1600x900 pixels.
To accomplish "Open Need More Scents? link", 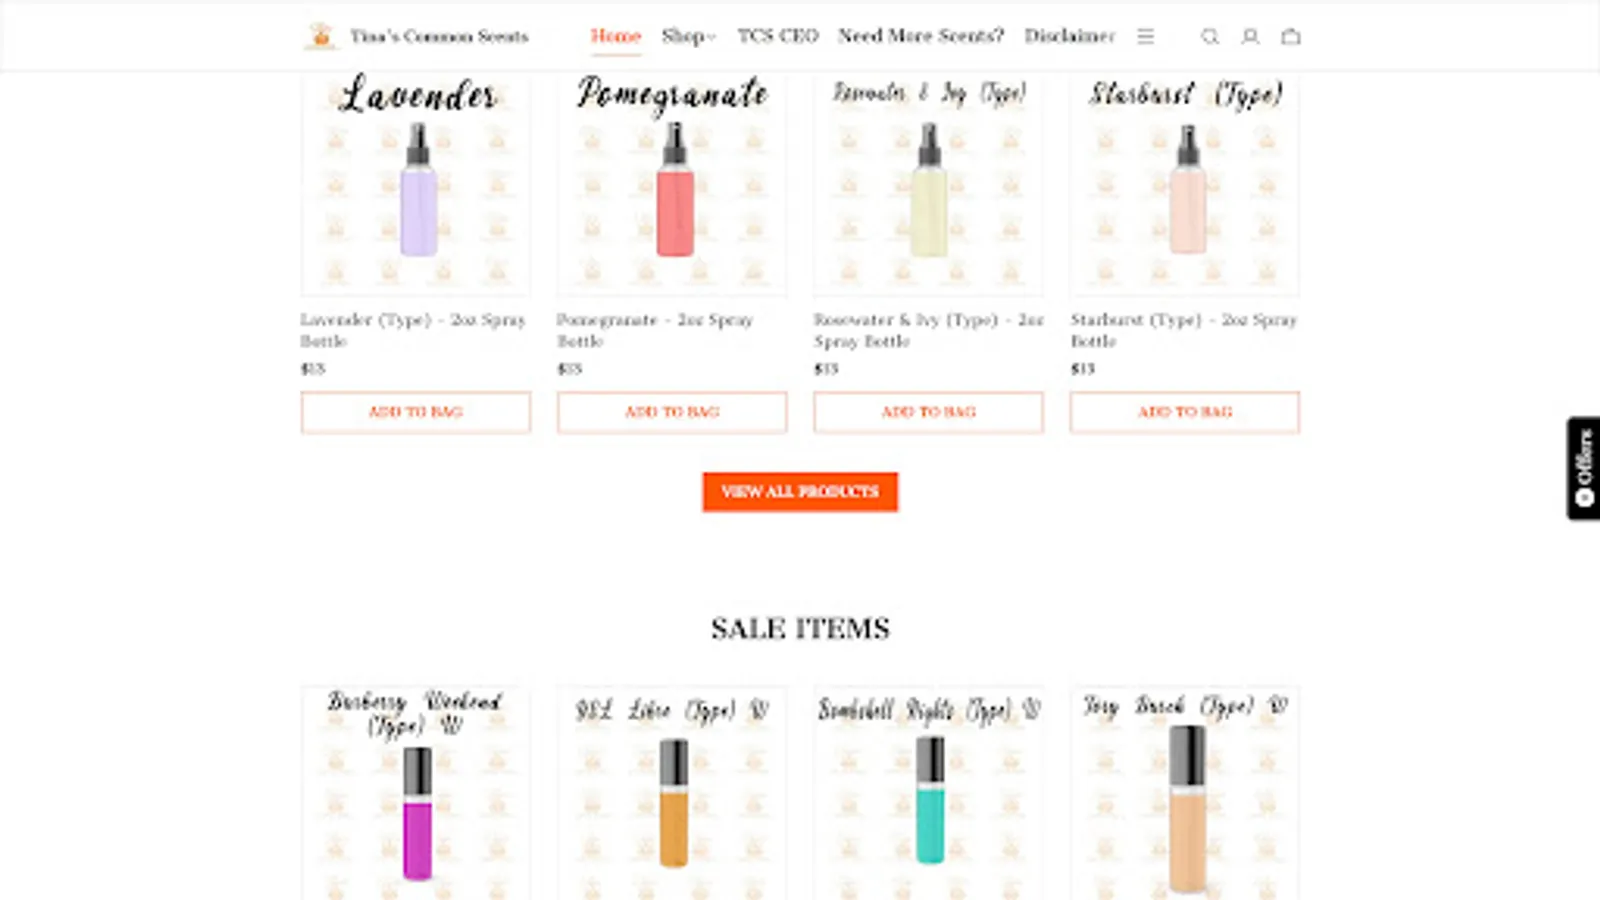I will tap(921, 36).
